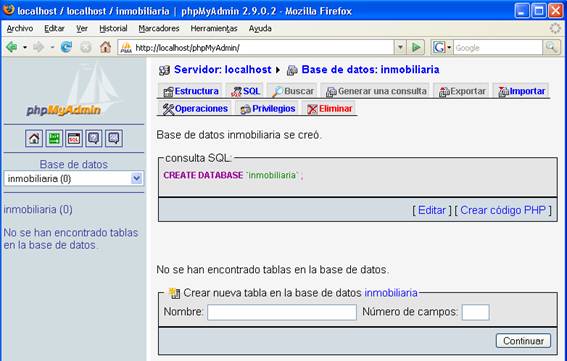
Task: Click the server icon beside Servidor: localhost
Action: click(x=164, y=70)
